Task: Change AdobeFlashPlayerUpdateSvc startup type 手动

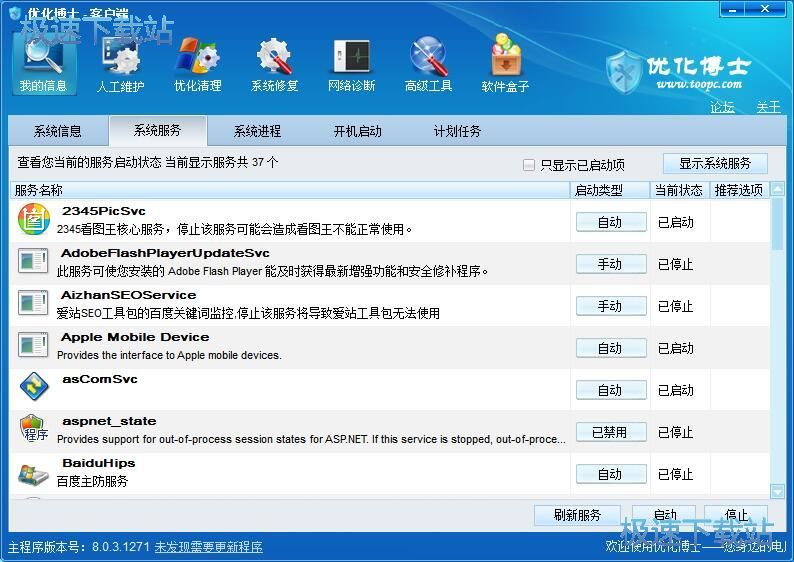Action: pos(611,264)
